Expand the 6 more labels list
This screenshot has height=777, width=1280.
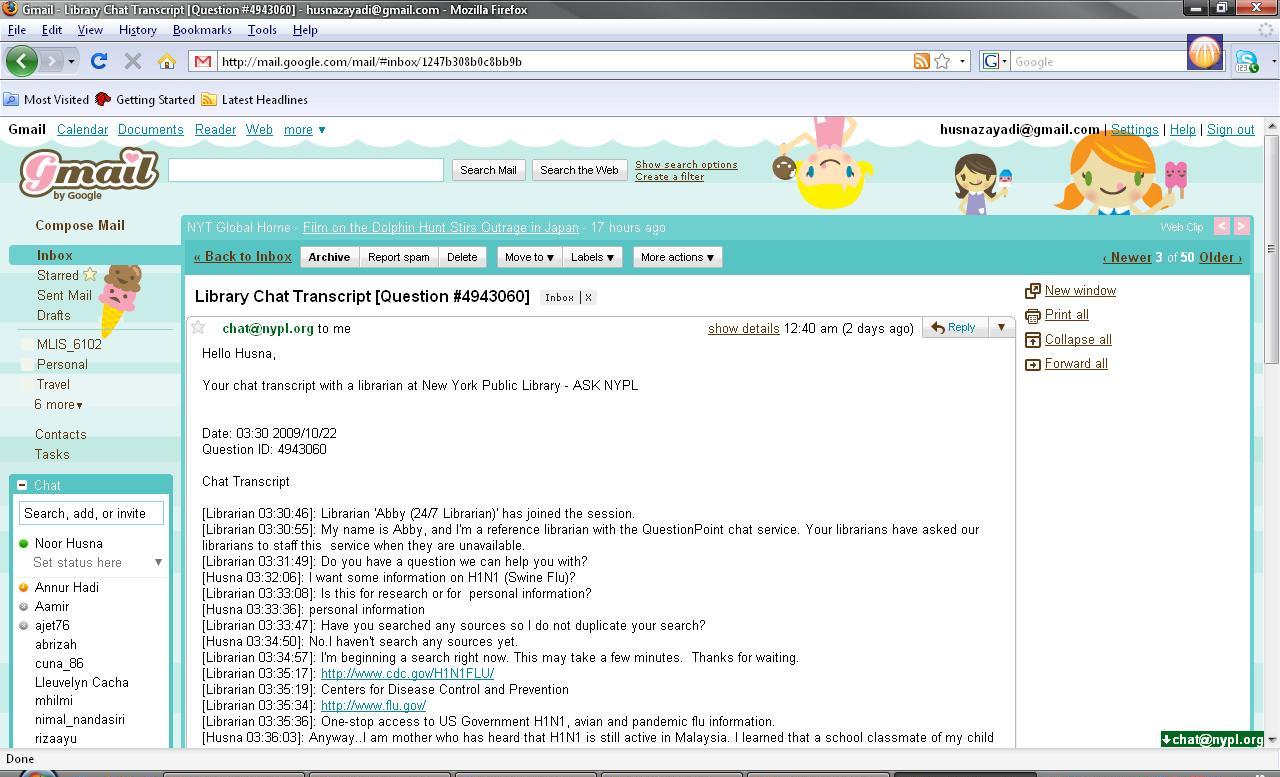click(x=57, y=405)
